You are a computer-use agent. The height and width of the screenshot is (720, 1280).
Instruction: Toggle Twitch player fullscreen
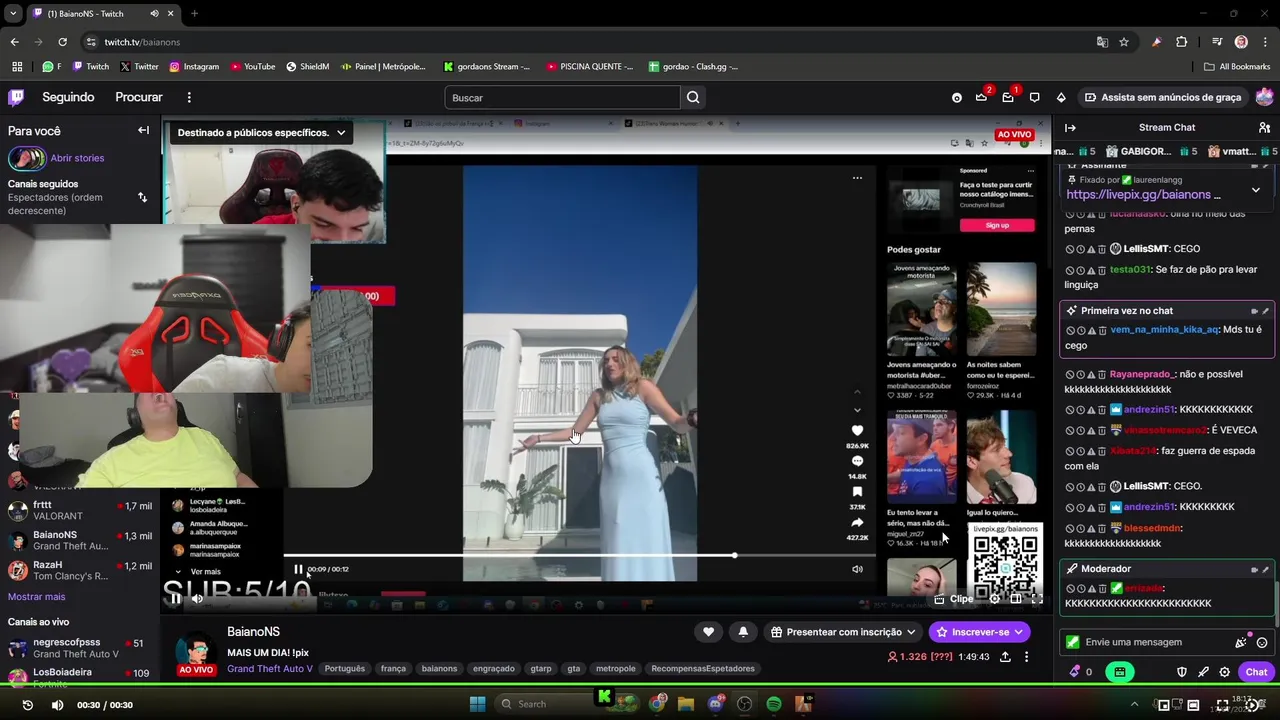(1037, 599)
